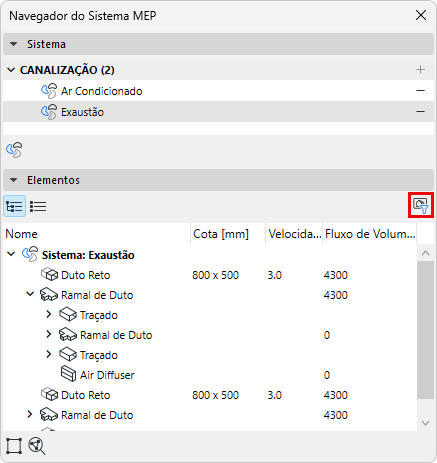Viewport: 437px width, 463px height.
Task: Sort by the Cota [mm] column header
Action: [x=228, y=234]
